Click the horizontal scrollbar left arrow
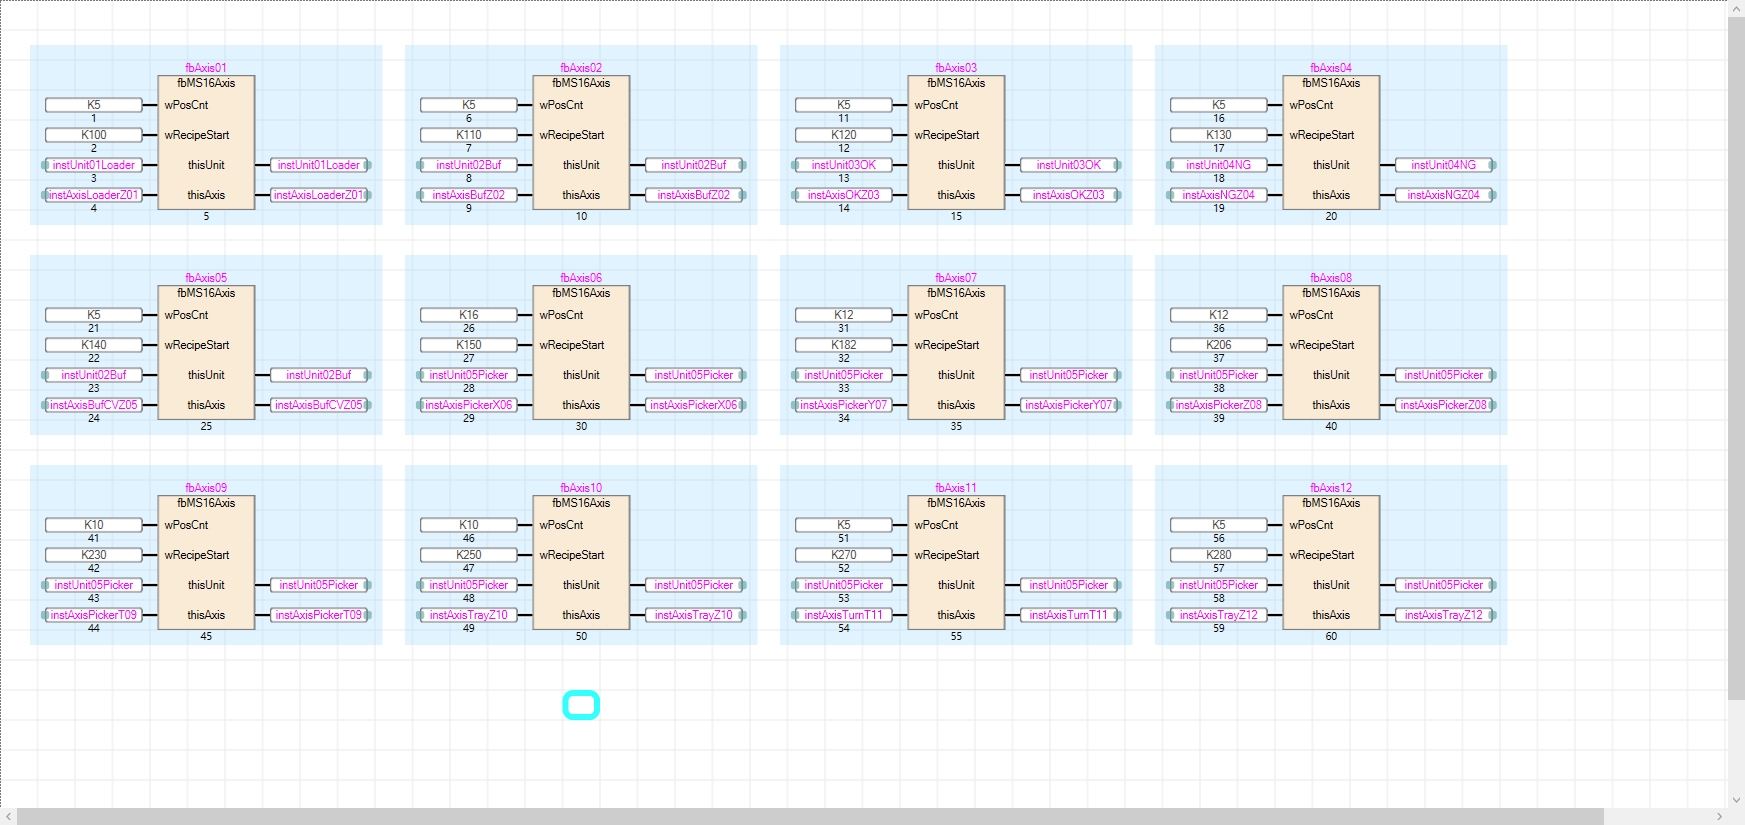This screenshot has height=825, width=1745. point(9,816)
